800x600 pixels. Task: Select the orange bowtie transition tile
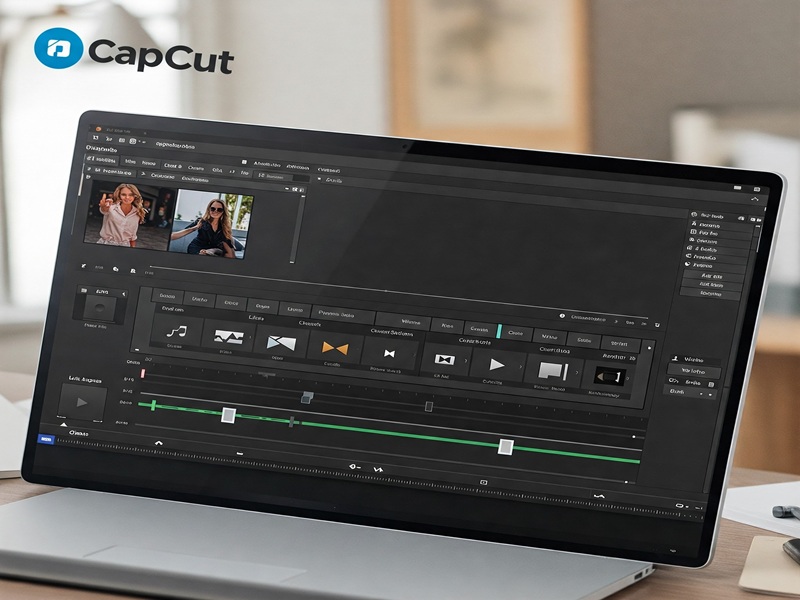(335, 348)
